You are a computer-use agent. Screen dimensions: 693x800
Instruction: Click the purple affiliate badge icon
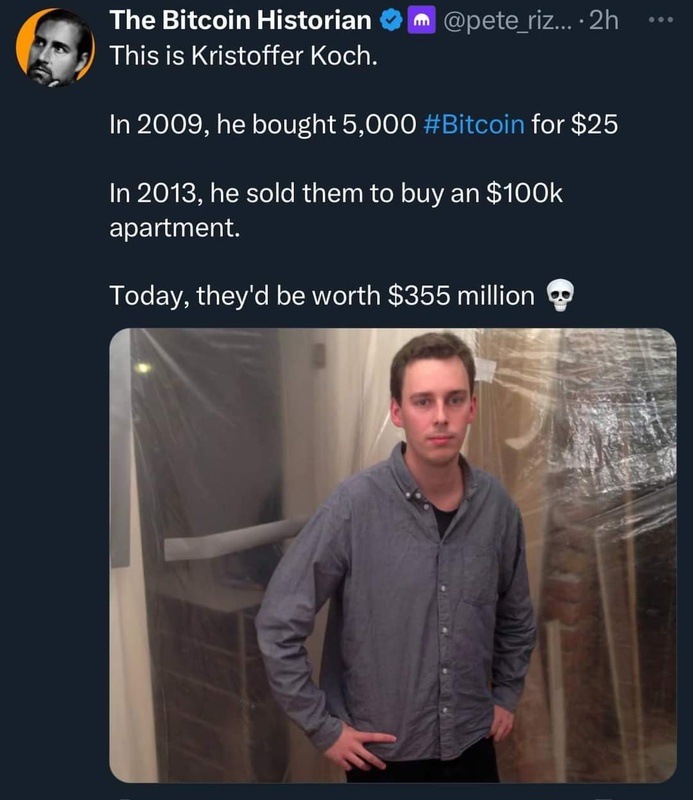421,20
